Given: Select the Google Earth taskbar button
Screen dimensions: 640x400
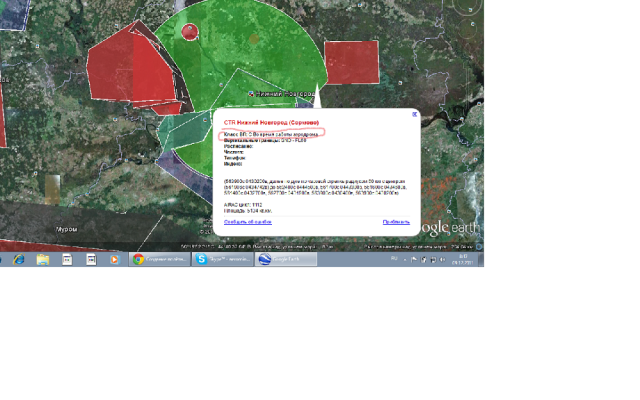Looking at the screenshot, I should (x=285, y=259).
